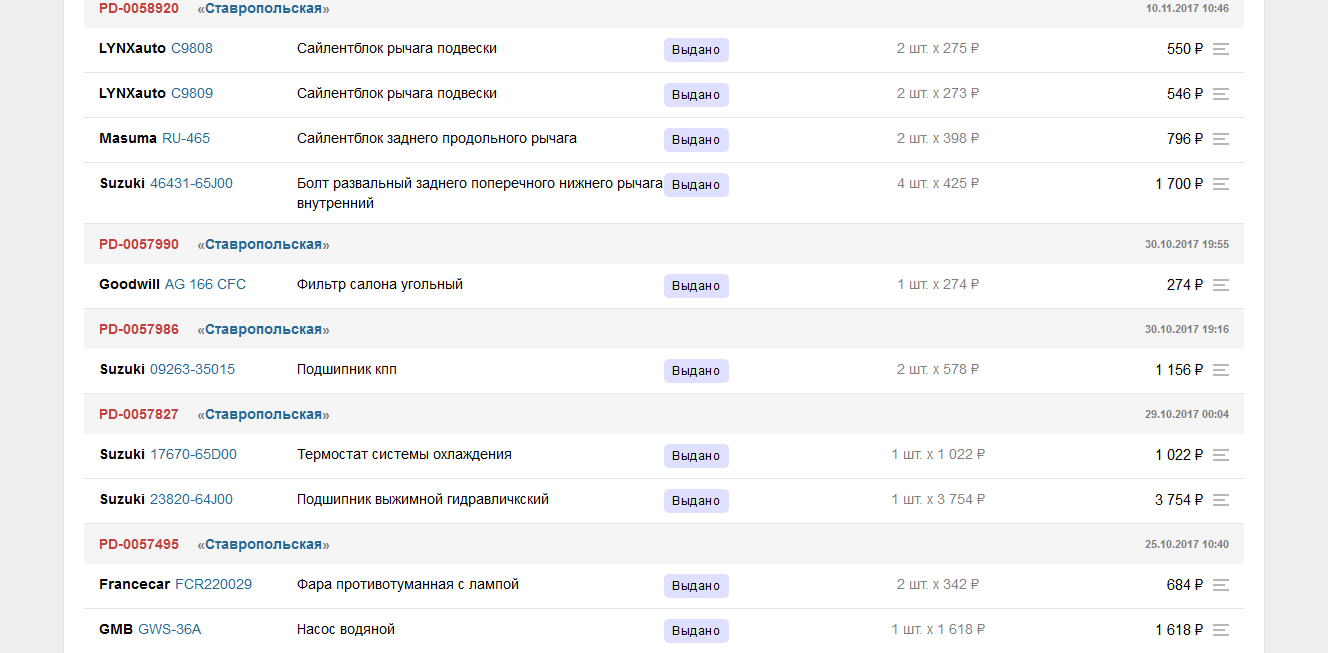Viewport: 1328px width, 653px height.
Task: Open the menu icon for GMB GWS-36A row
Action: 1220,630
